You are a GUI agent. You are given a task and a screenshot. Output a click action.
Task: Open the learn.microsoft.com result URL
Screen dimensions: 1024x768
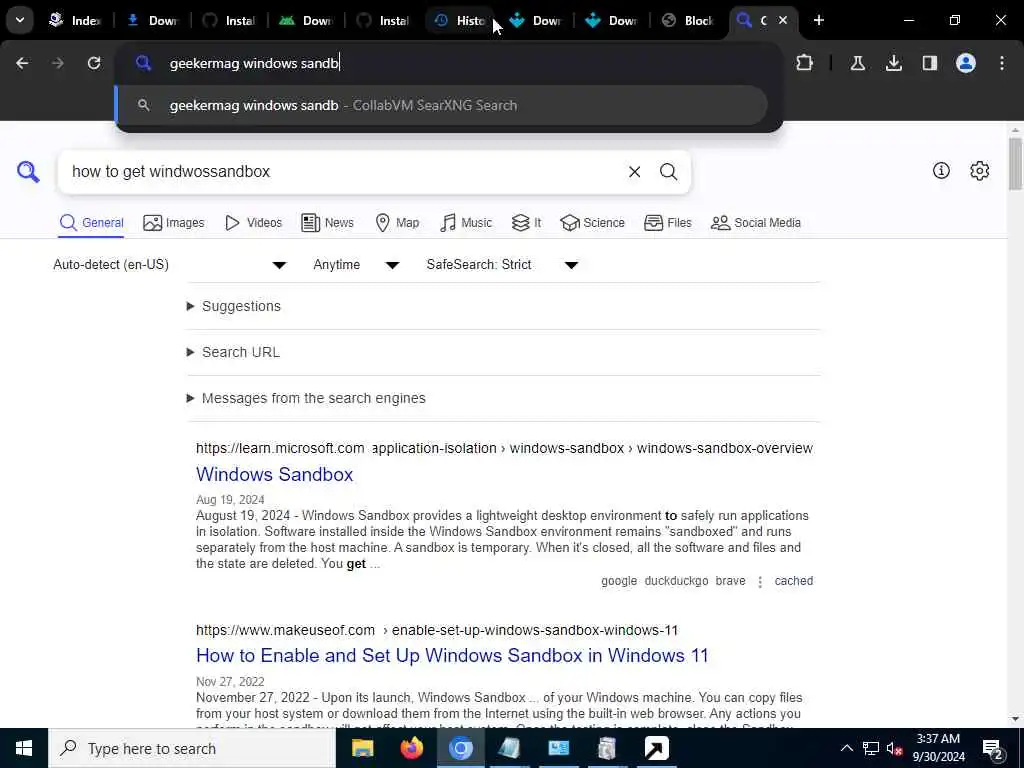click(x=504, y=448)
